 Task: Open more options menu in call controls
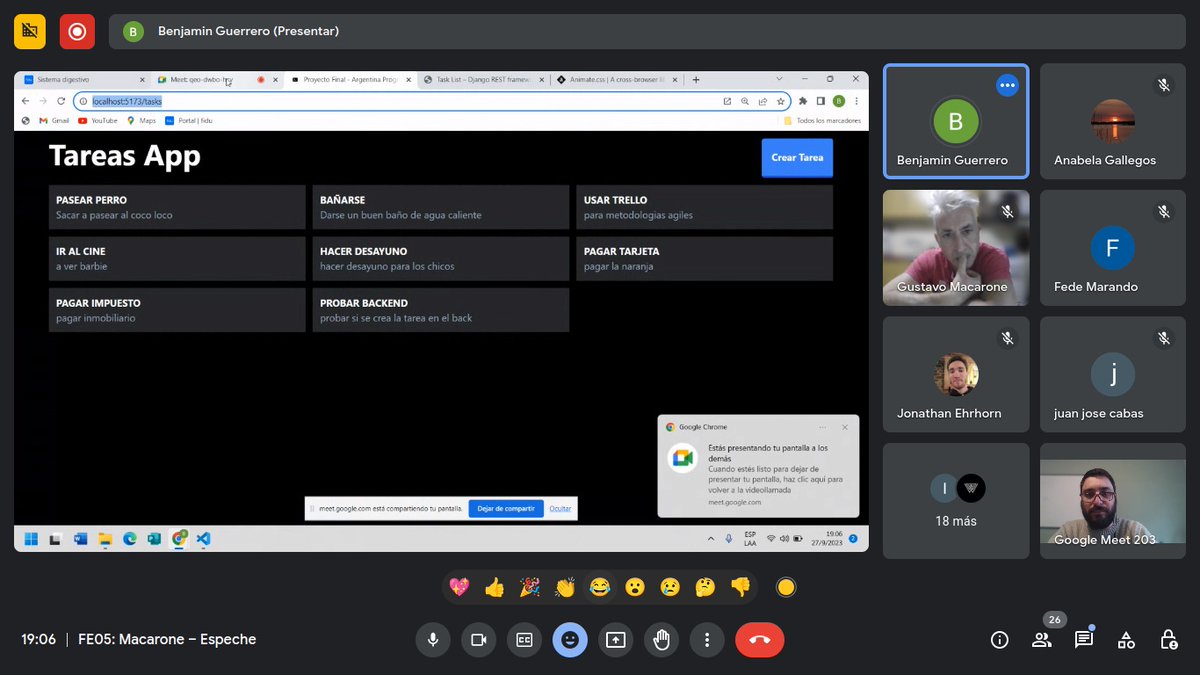pos(707,640)
